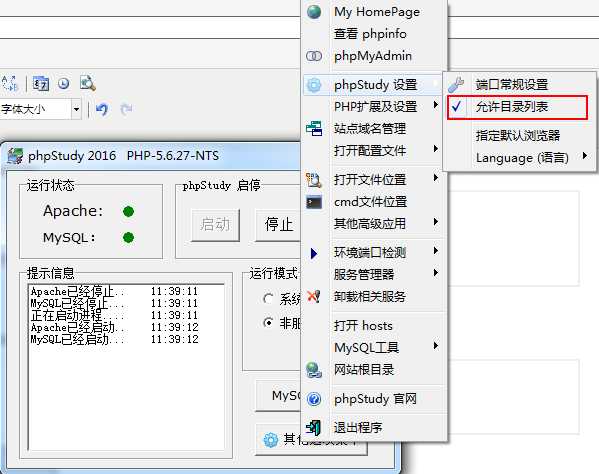Open 查看 phpinfo menu entry
Viewport: 599px width, 474px height.
[374, 34]
